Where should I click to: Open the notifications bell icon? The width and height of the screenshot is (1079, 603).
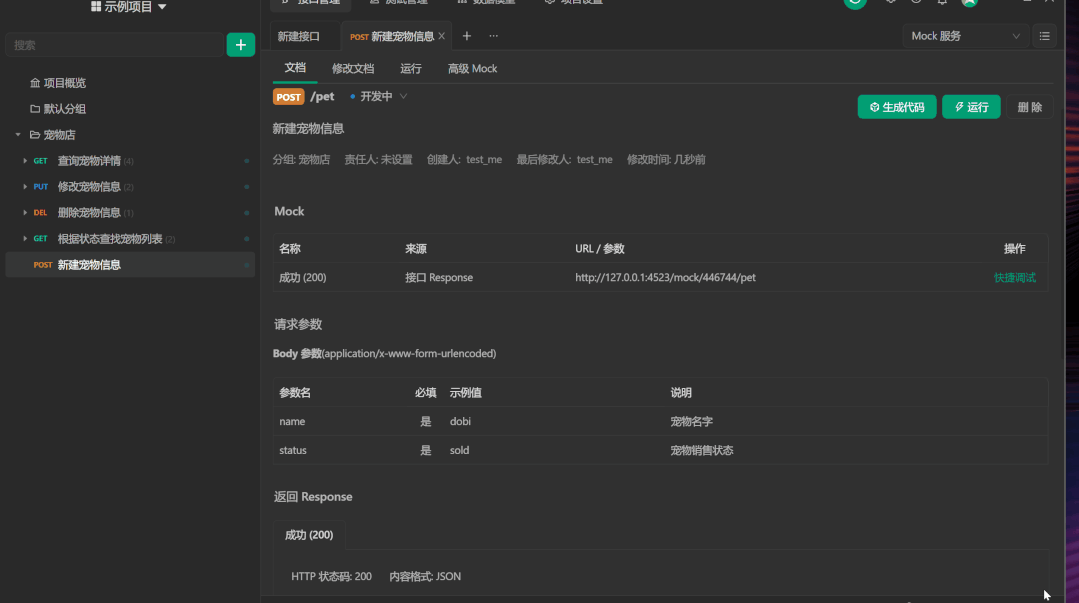click(x=941, y=2)
